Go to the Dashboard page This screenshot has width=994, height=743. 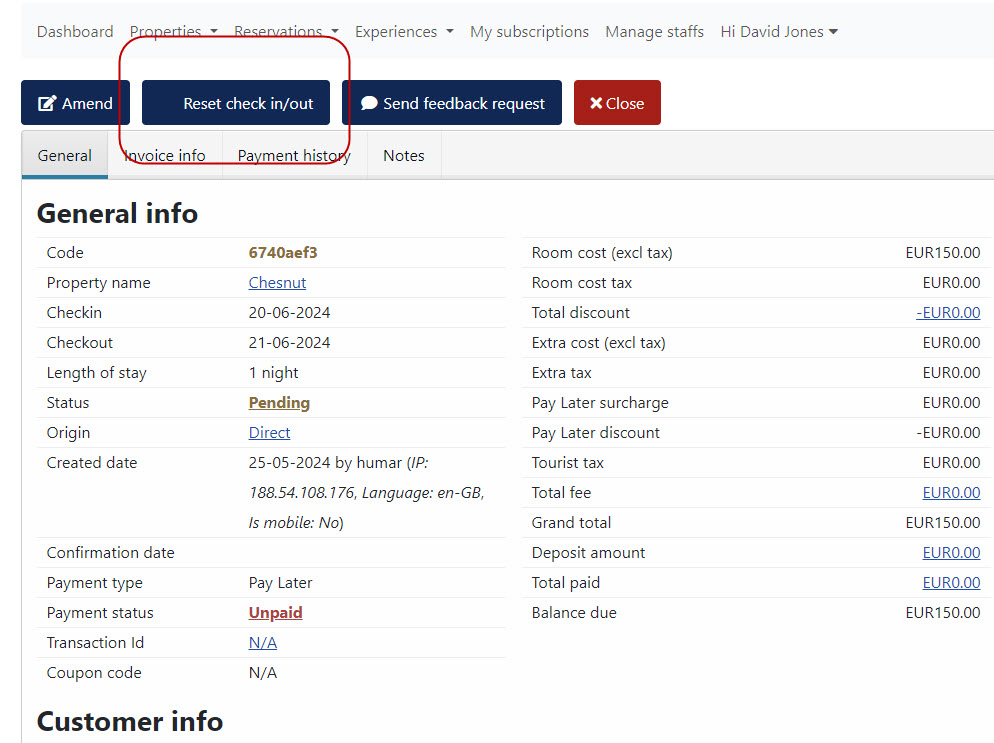(75, 32)
